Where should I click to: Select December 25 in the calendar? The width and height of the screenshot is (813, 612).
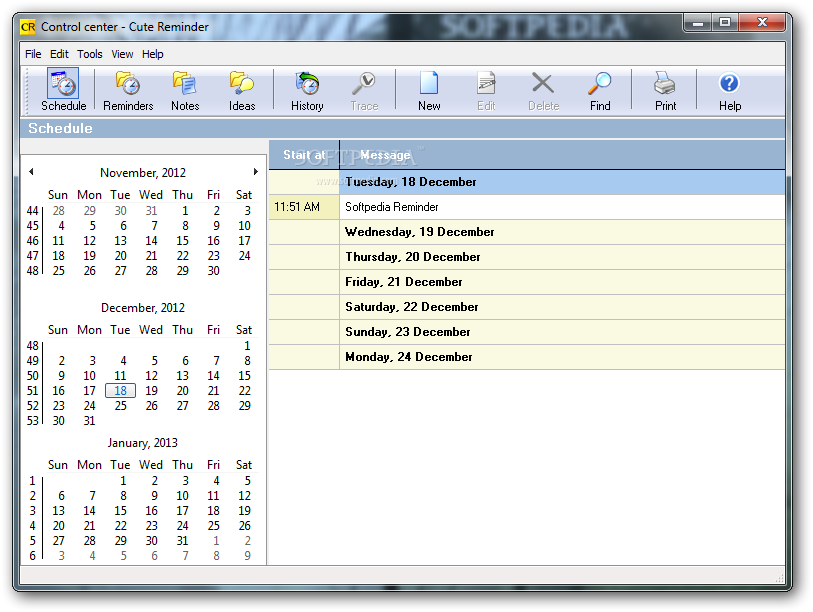pyautogui.click(x=120, y=406)
